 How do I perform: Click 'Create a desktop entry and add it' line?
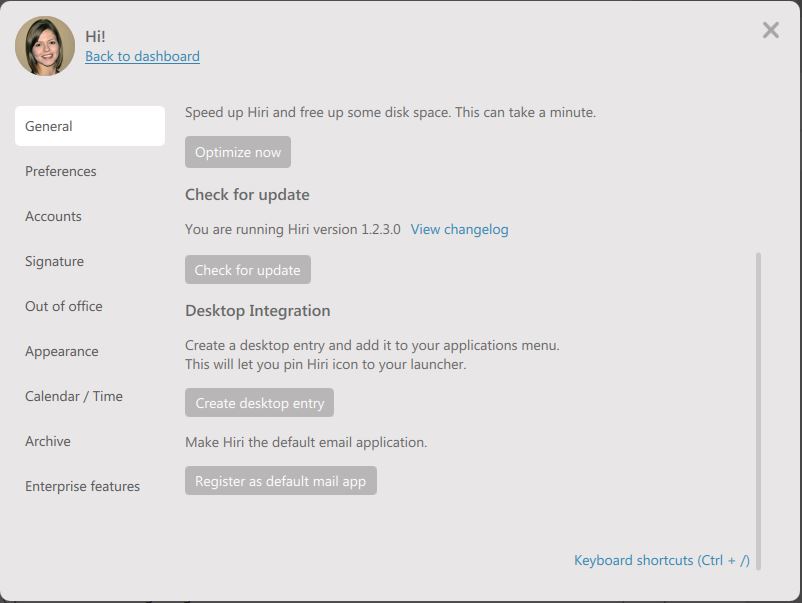click(372, 345)
